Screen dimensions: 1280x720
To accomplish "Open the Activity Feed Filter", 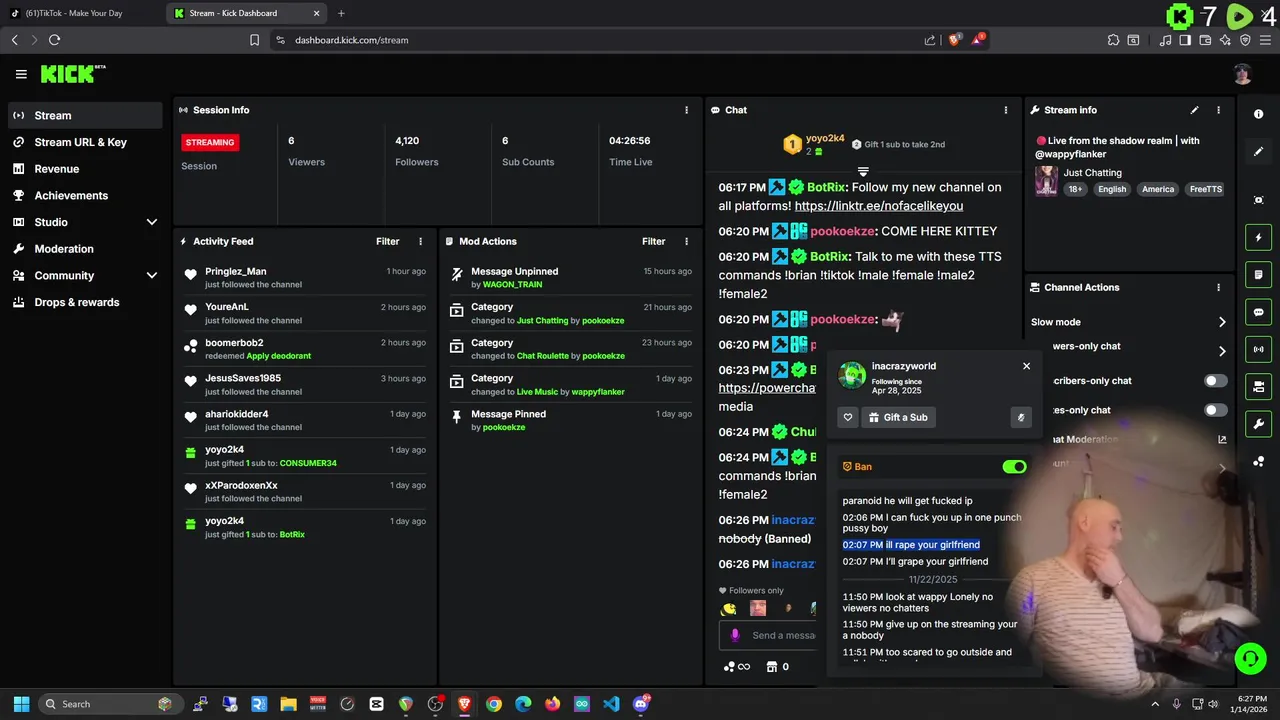I will [388, 241].
